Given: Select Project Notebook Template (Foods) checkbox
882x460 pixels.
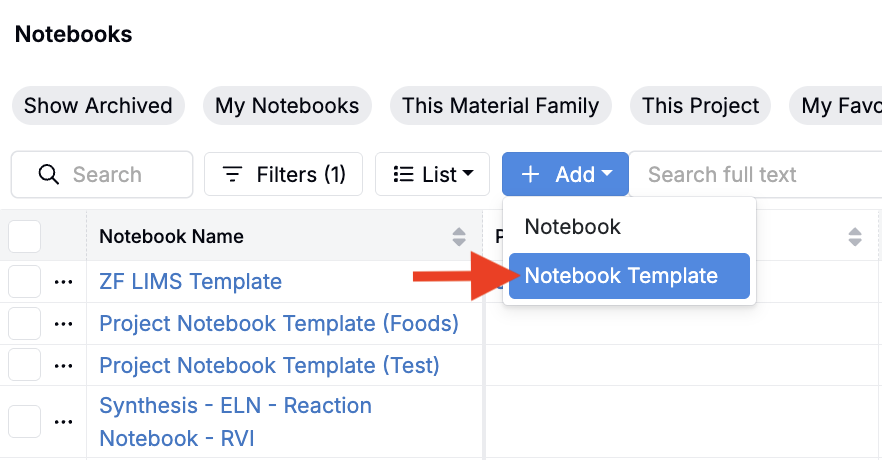Looking at the screenshot, I should [25, 324].
